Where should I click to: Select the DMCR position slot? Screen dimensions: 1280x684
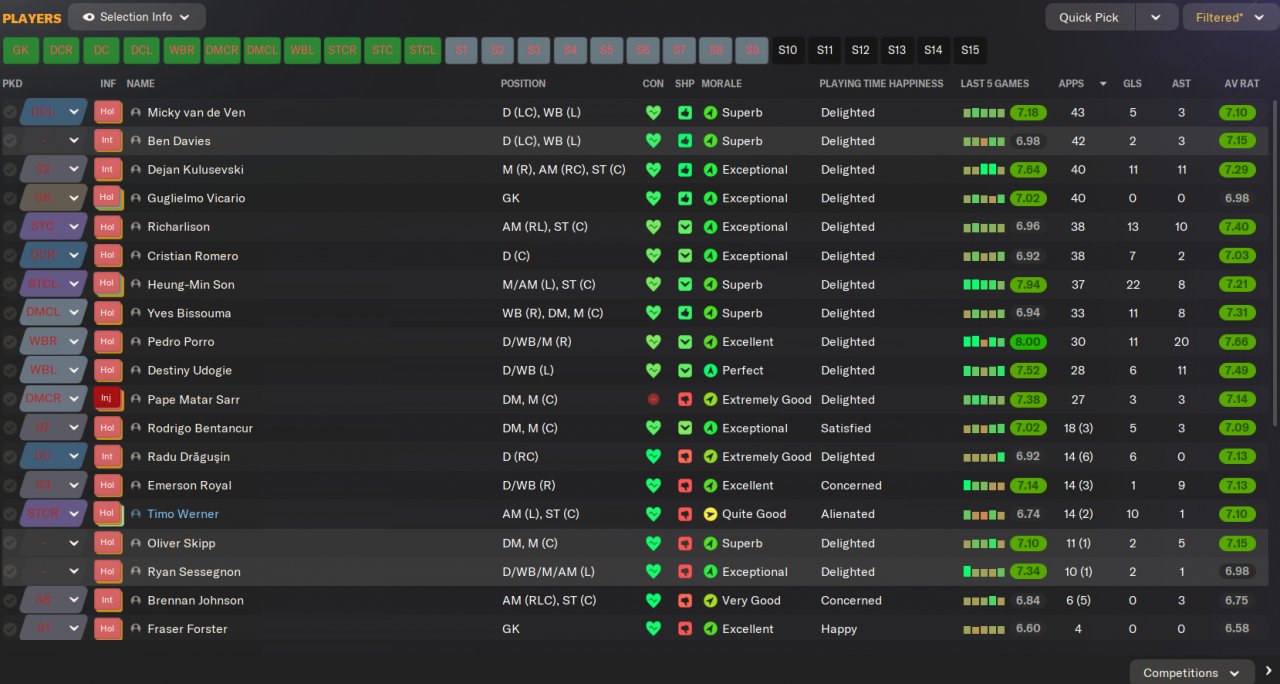222,50
